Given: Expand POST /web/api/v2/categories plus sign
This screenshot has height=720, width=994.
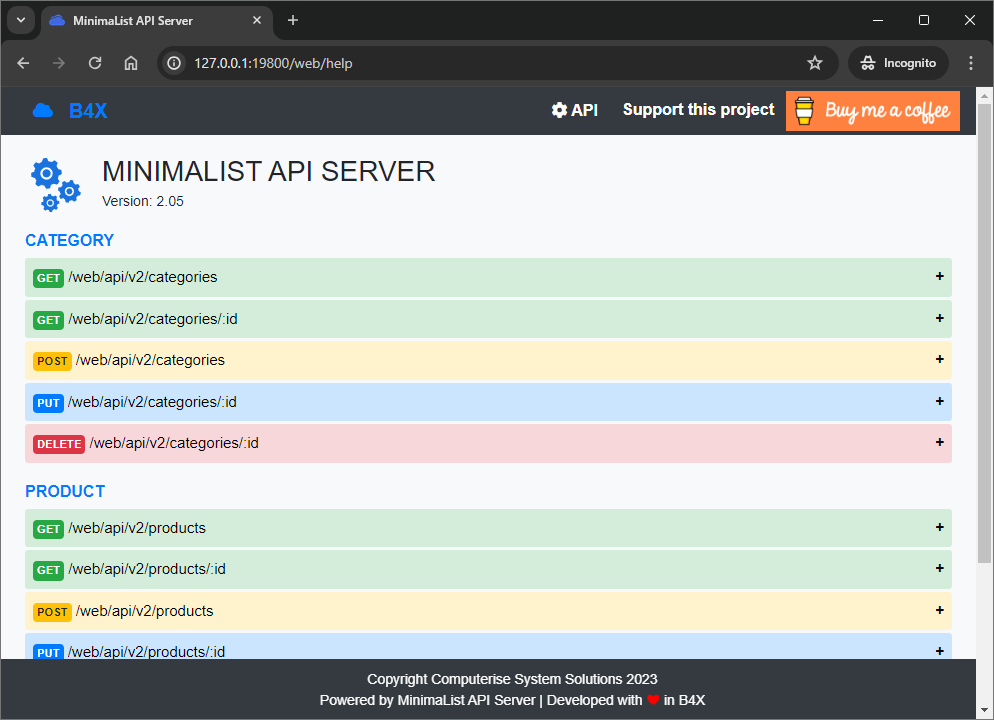Looking at the screenshot, I should 939,359.
